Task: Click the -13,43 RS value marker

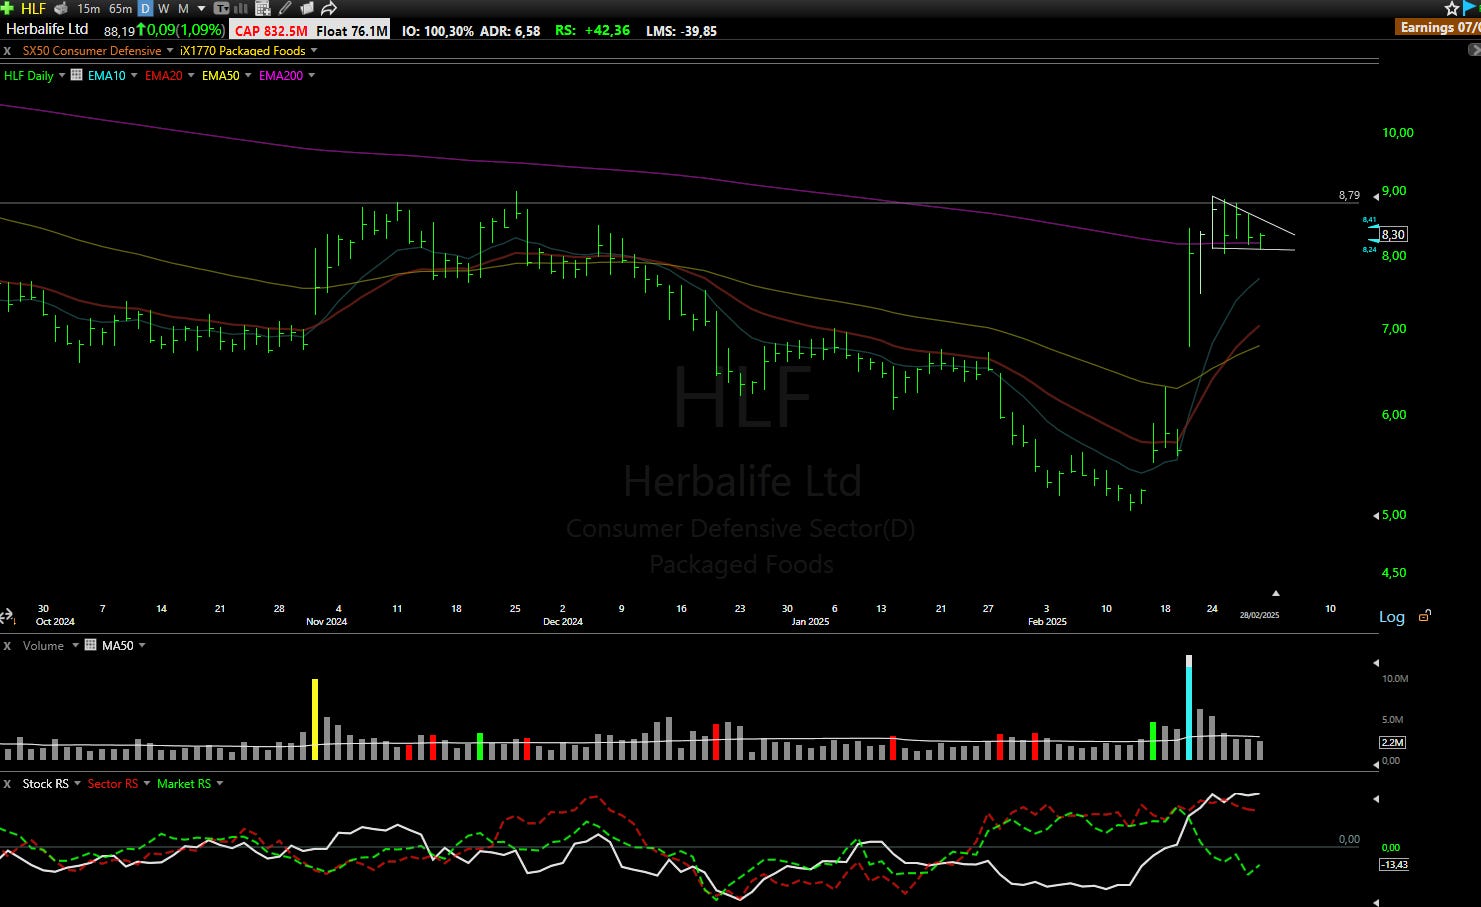Action: (x=1394, y=864)
